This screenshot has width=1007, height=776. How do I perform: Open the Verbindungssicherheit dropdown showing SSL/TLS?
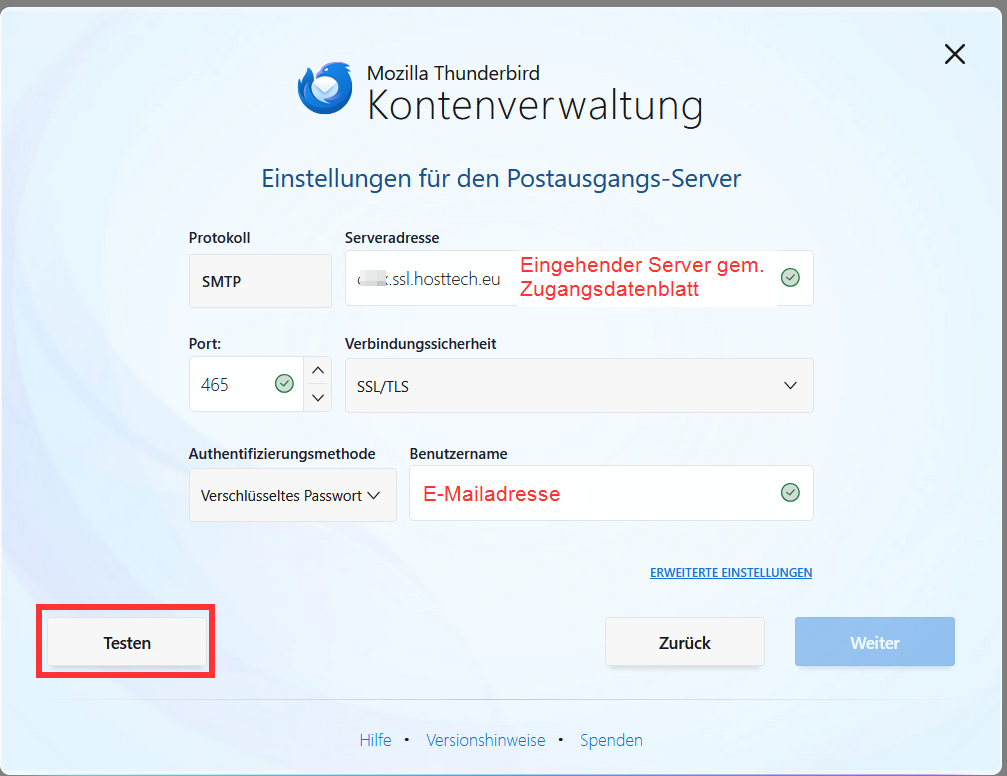pos(578,385)
